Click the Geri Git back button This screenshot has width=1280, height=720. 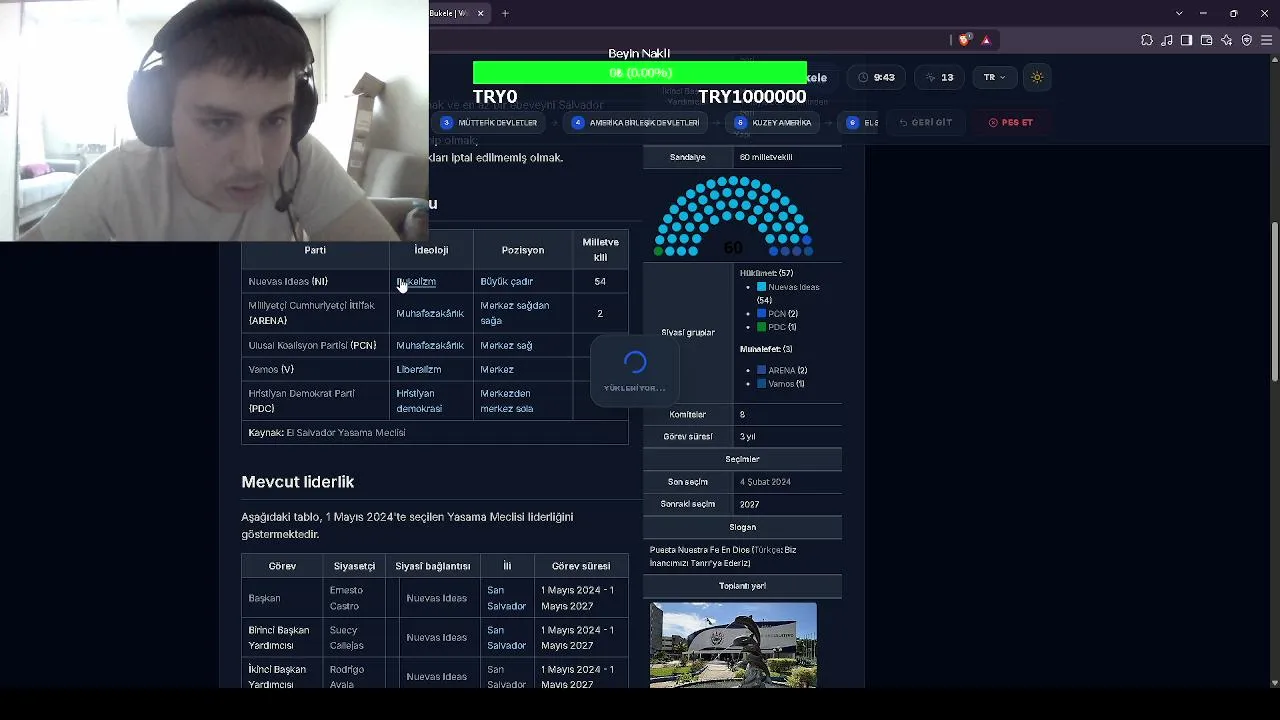click(925, 122)
